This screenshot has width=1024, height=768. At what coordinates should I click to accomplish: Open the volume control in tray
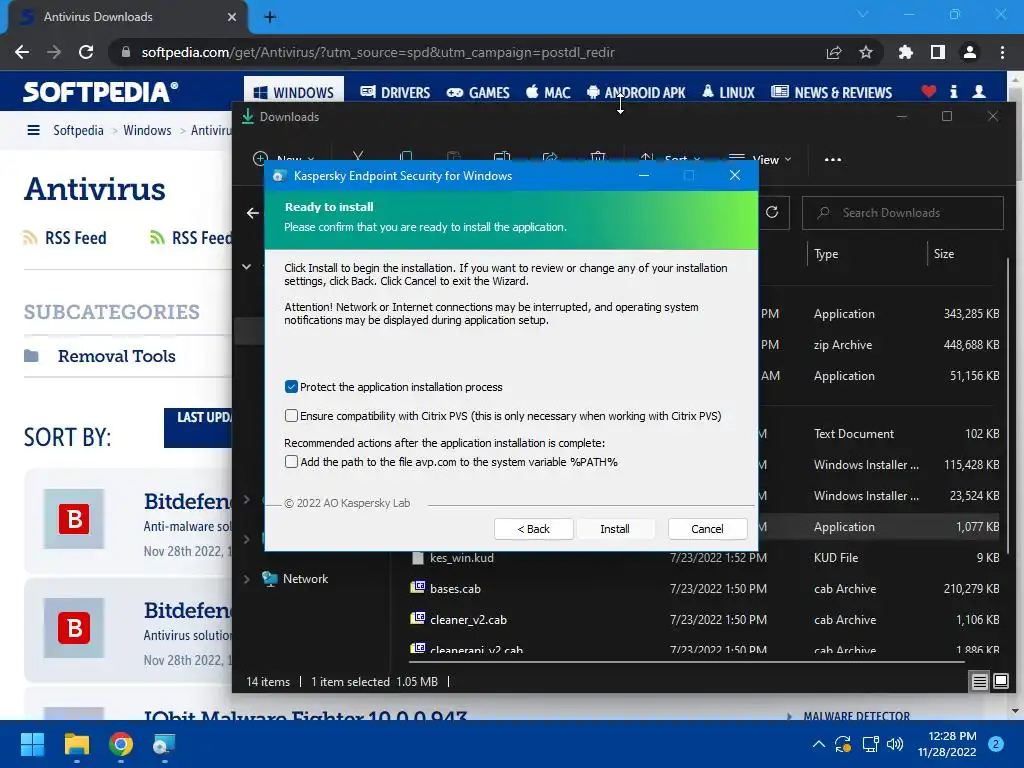pos(895,744)
